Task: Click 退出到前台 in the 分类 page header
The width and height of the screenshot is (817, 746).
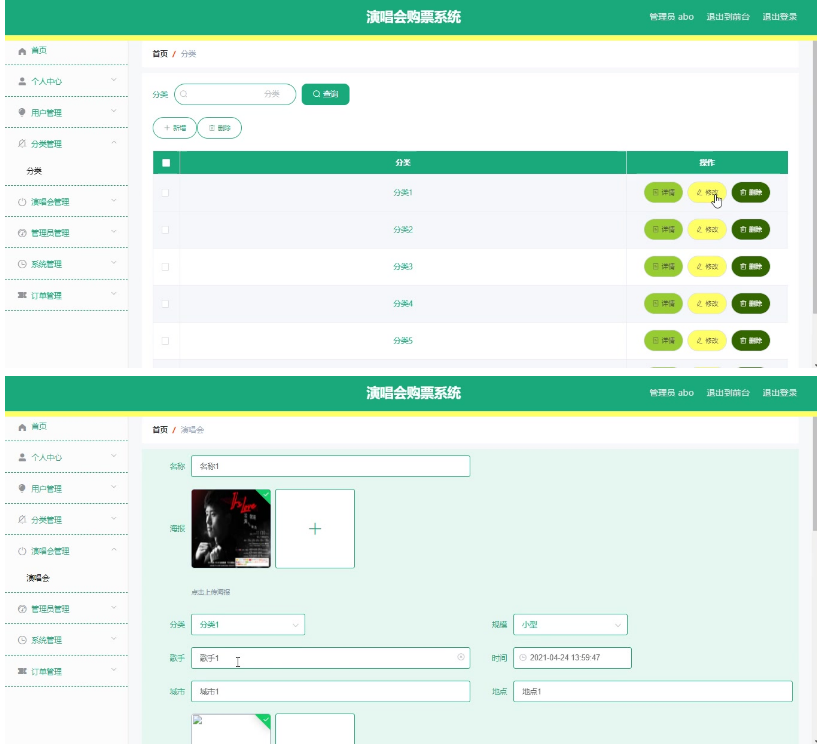Action: pyautogui.click(x=728, y=17)
